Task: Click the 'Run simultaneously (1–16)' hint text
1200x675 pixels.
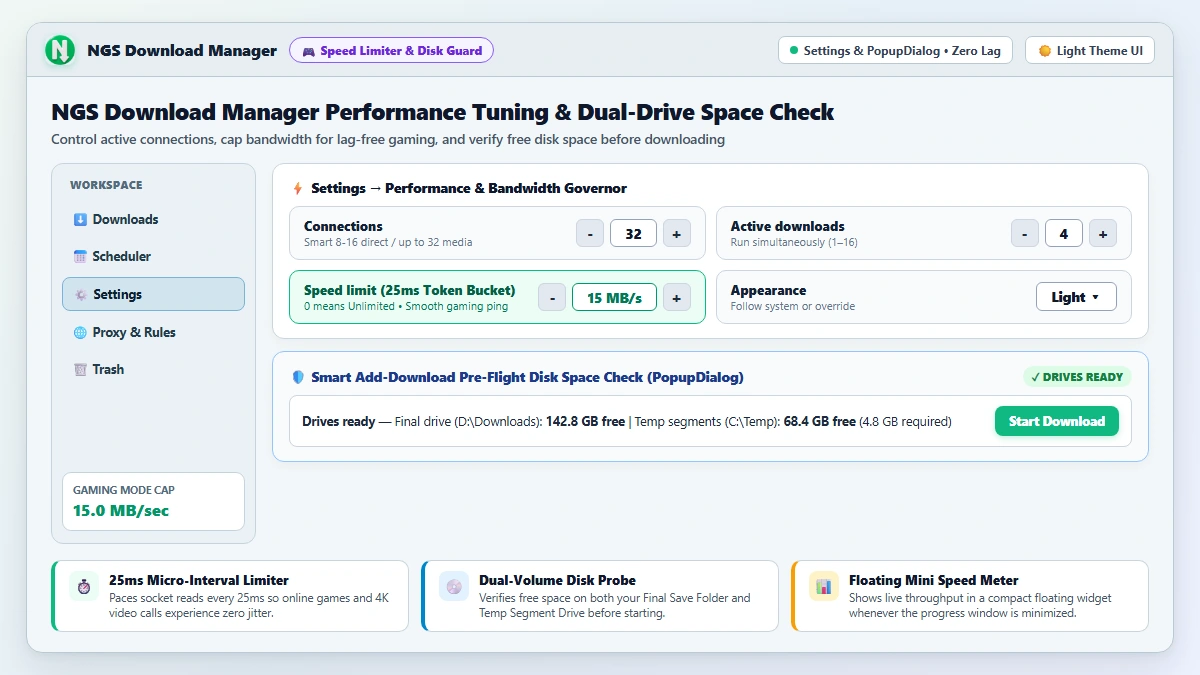Action: click(794, 242)
